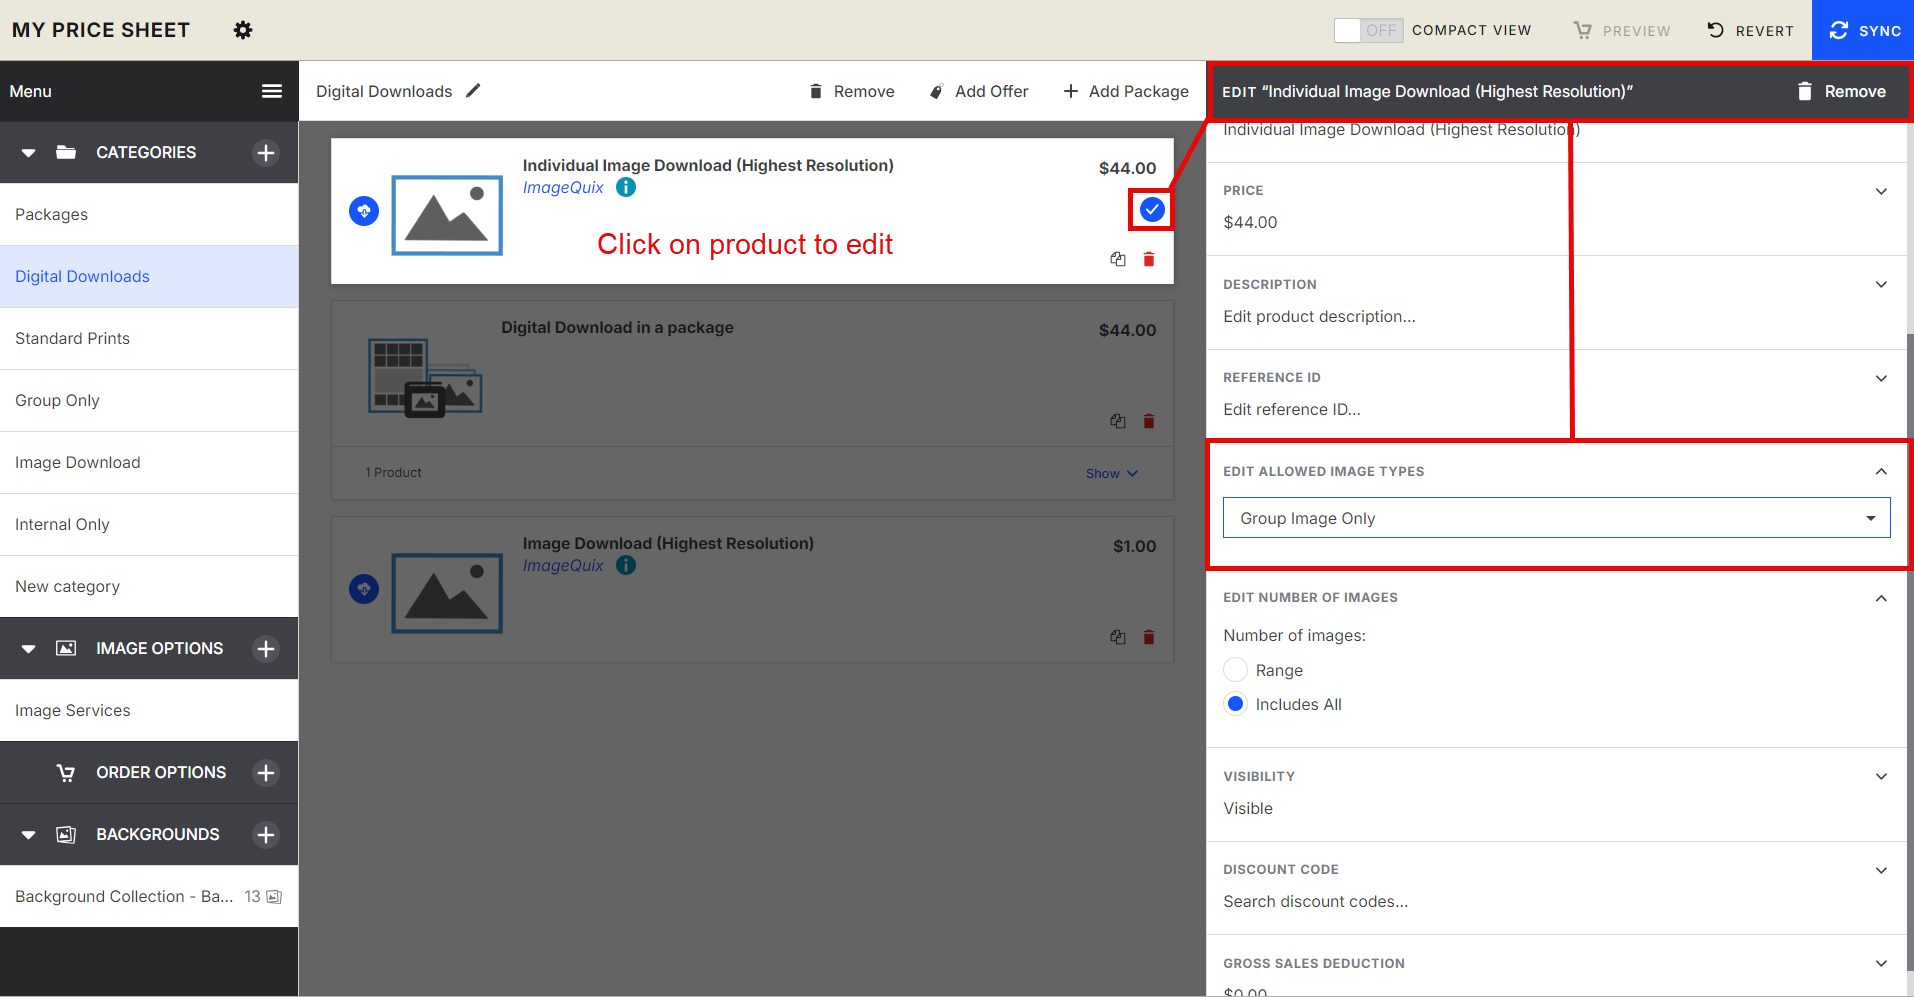This screenshot has height=997, width=1914.
Task: Add a new Image Options item
Action: (266, 649)
